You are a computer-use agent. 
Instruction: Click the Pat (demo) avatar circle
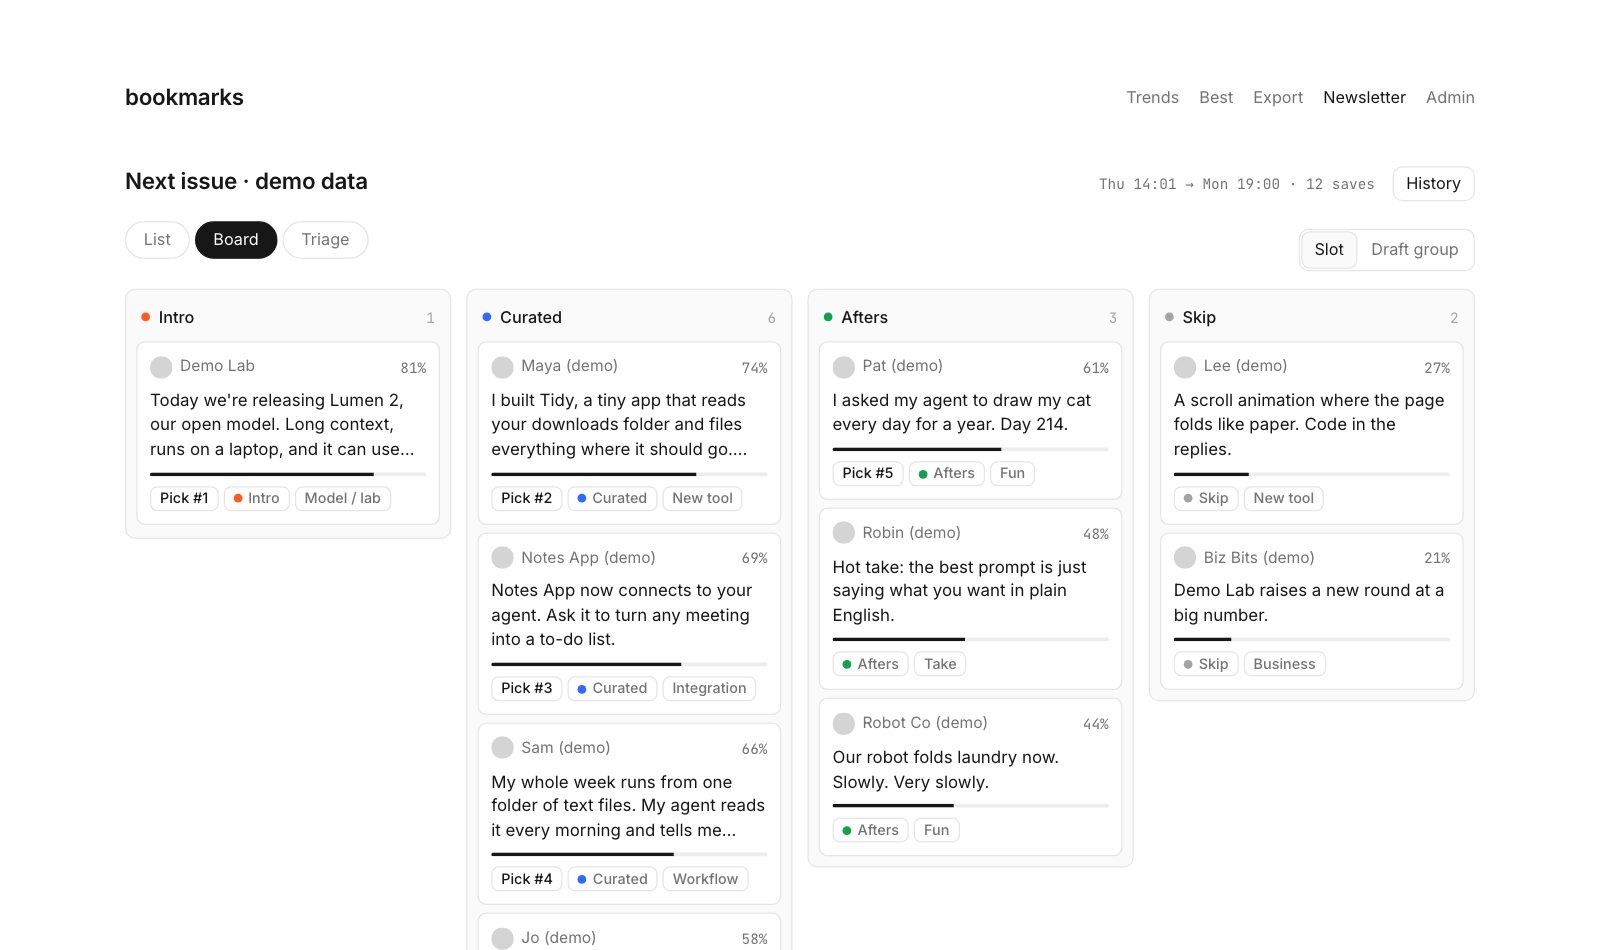point(844,367)
